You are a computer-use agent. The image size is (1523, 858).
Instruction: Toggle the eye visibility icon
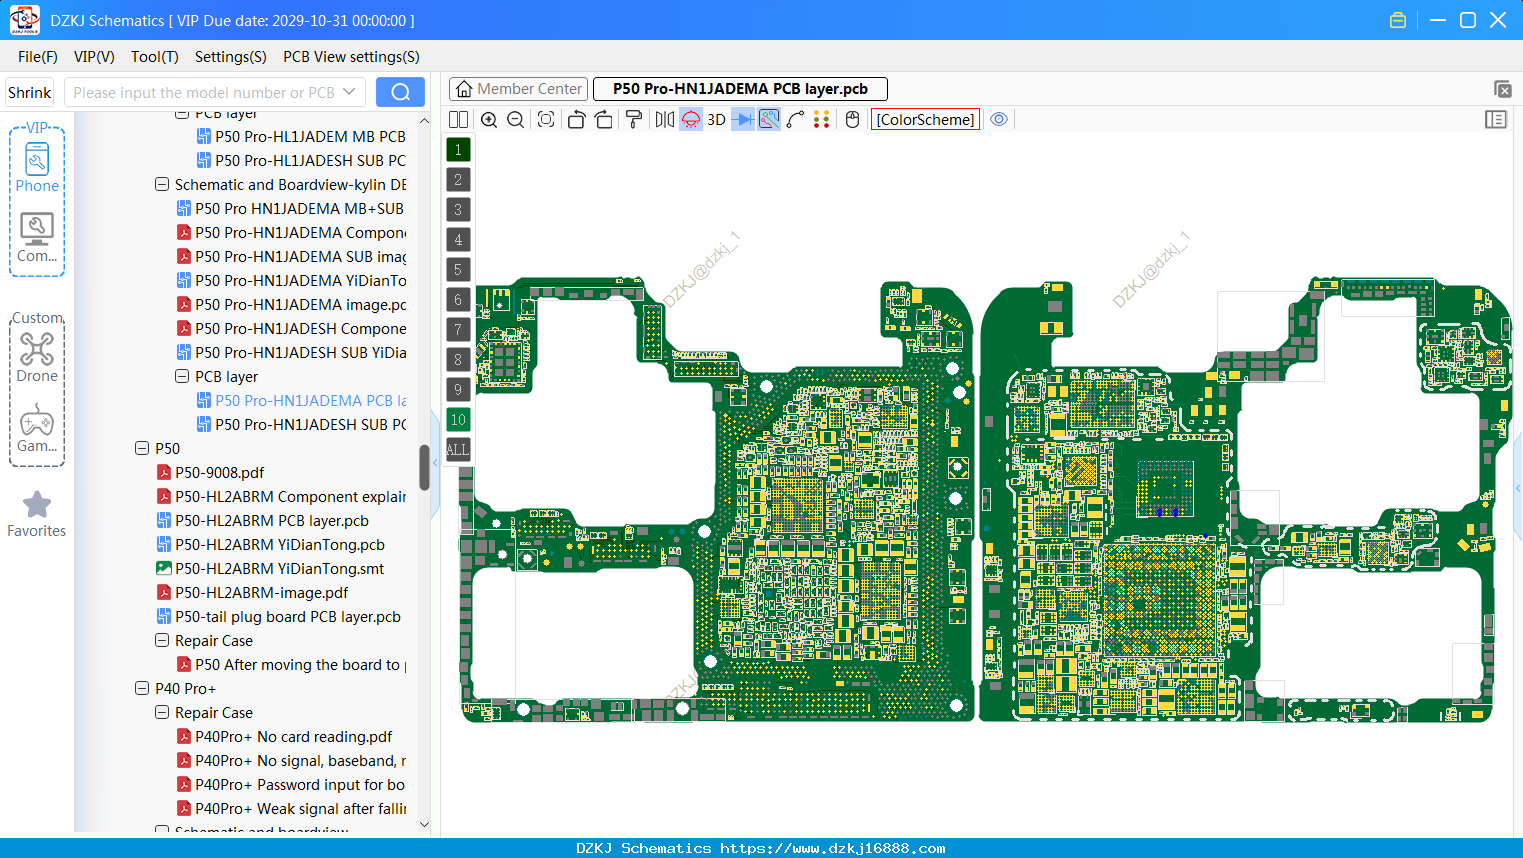[x=999, y=119]
